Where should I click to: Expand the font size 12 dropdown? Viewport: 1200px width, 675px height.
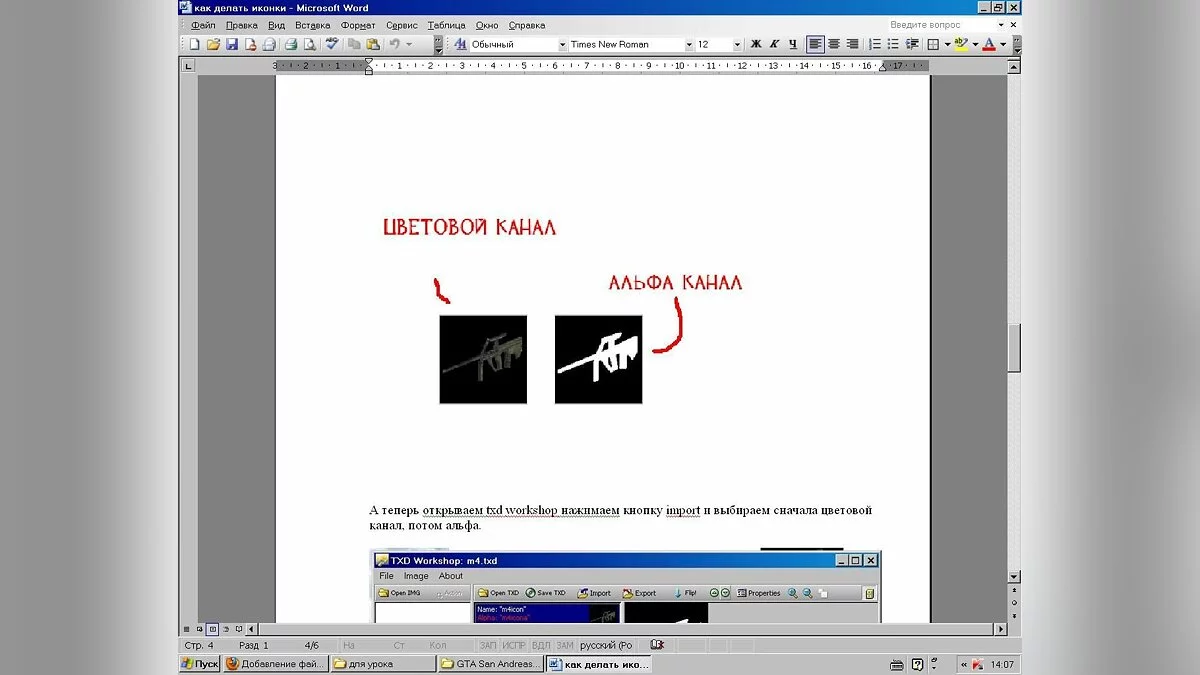(737, 45)
